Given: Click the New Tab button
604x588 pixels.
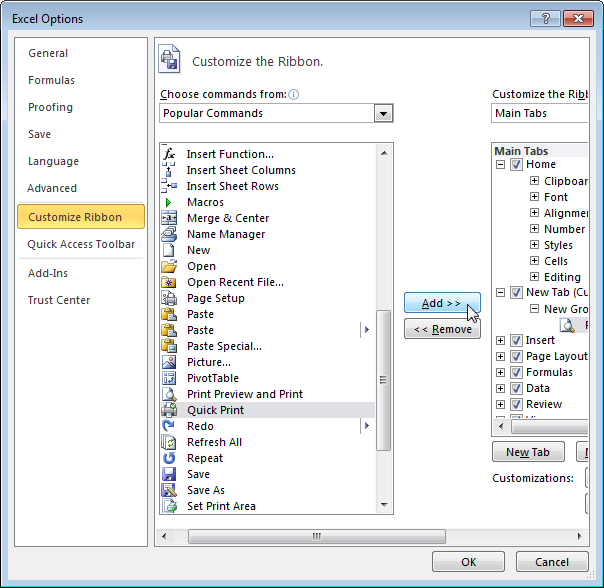Looking at the screenshot, I should coord(528,452).
